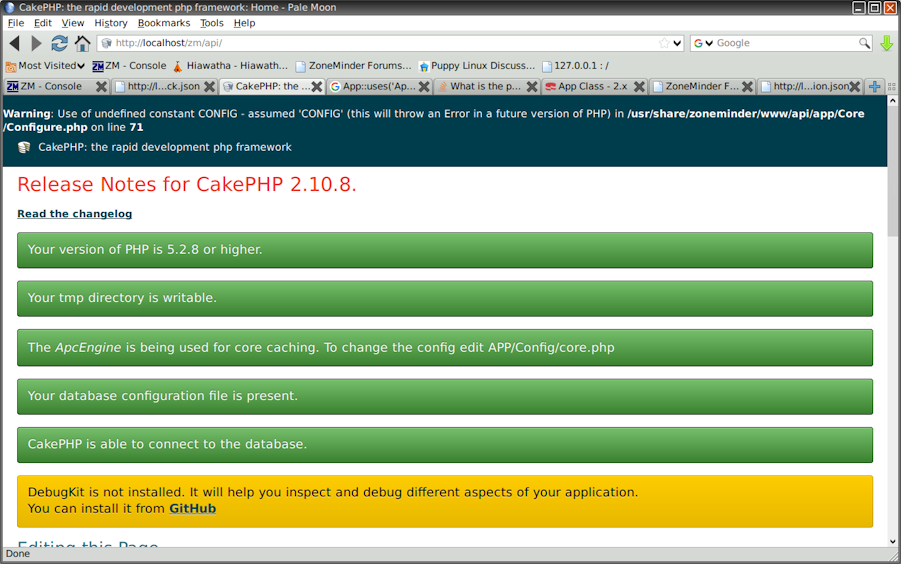Close the CakePHP tab
Viewport: 901px width, 564px height.
[317, 86]
